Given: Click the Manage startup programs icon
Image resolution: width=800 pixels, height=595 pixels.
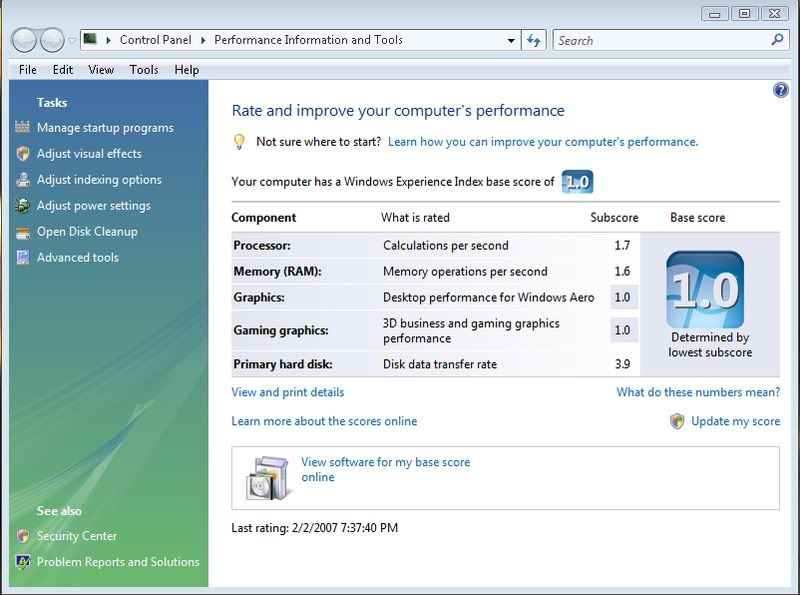Looking at the screenshot, I should [22, 128].
